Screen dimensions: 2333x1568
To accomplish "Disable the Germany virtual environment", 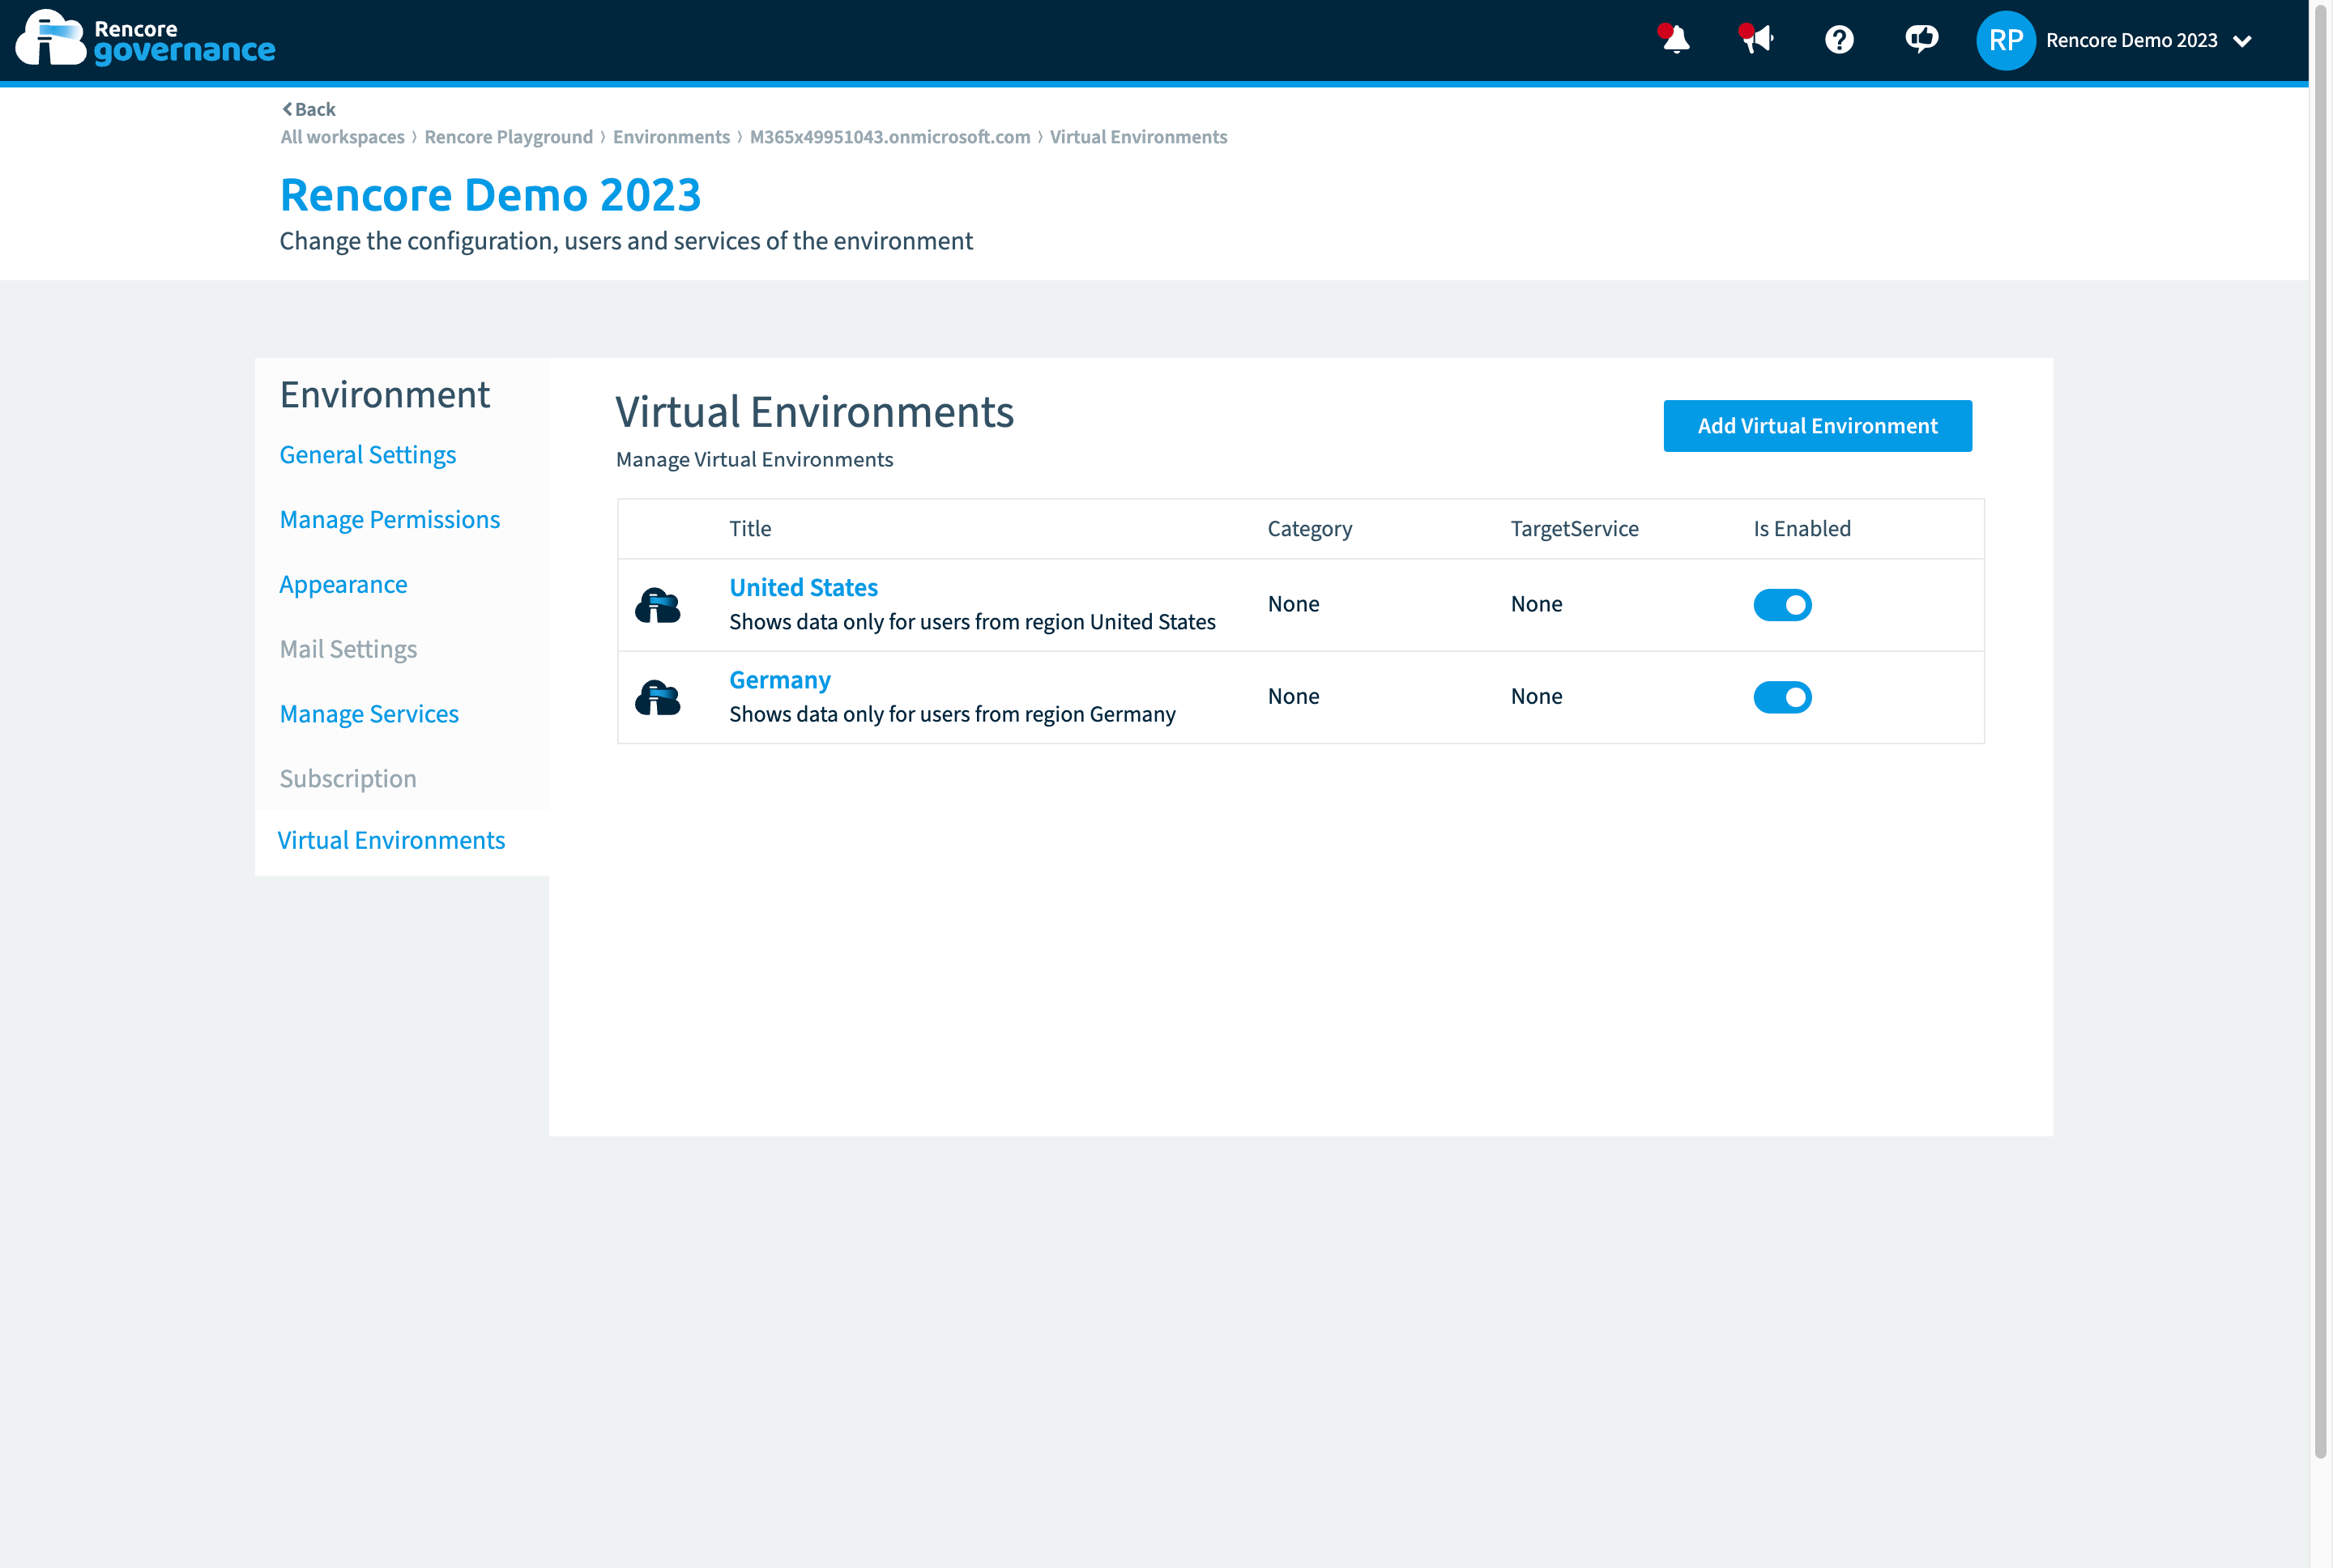I will pyautogui.click(x=1782, y=697).
